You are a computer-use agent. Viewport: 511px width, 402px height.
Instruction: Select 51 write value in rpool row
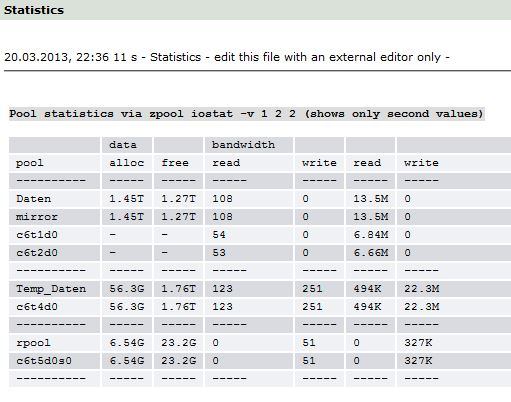coord(309,343)
